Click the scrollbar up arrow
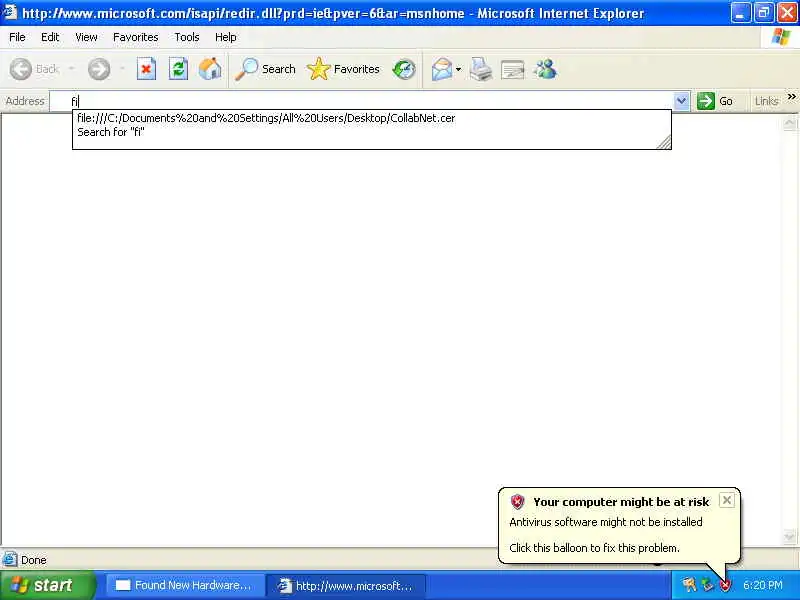 pos(789,123)
